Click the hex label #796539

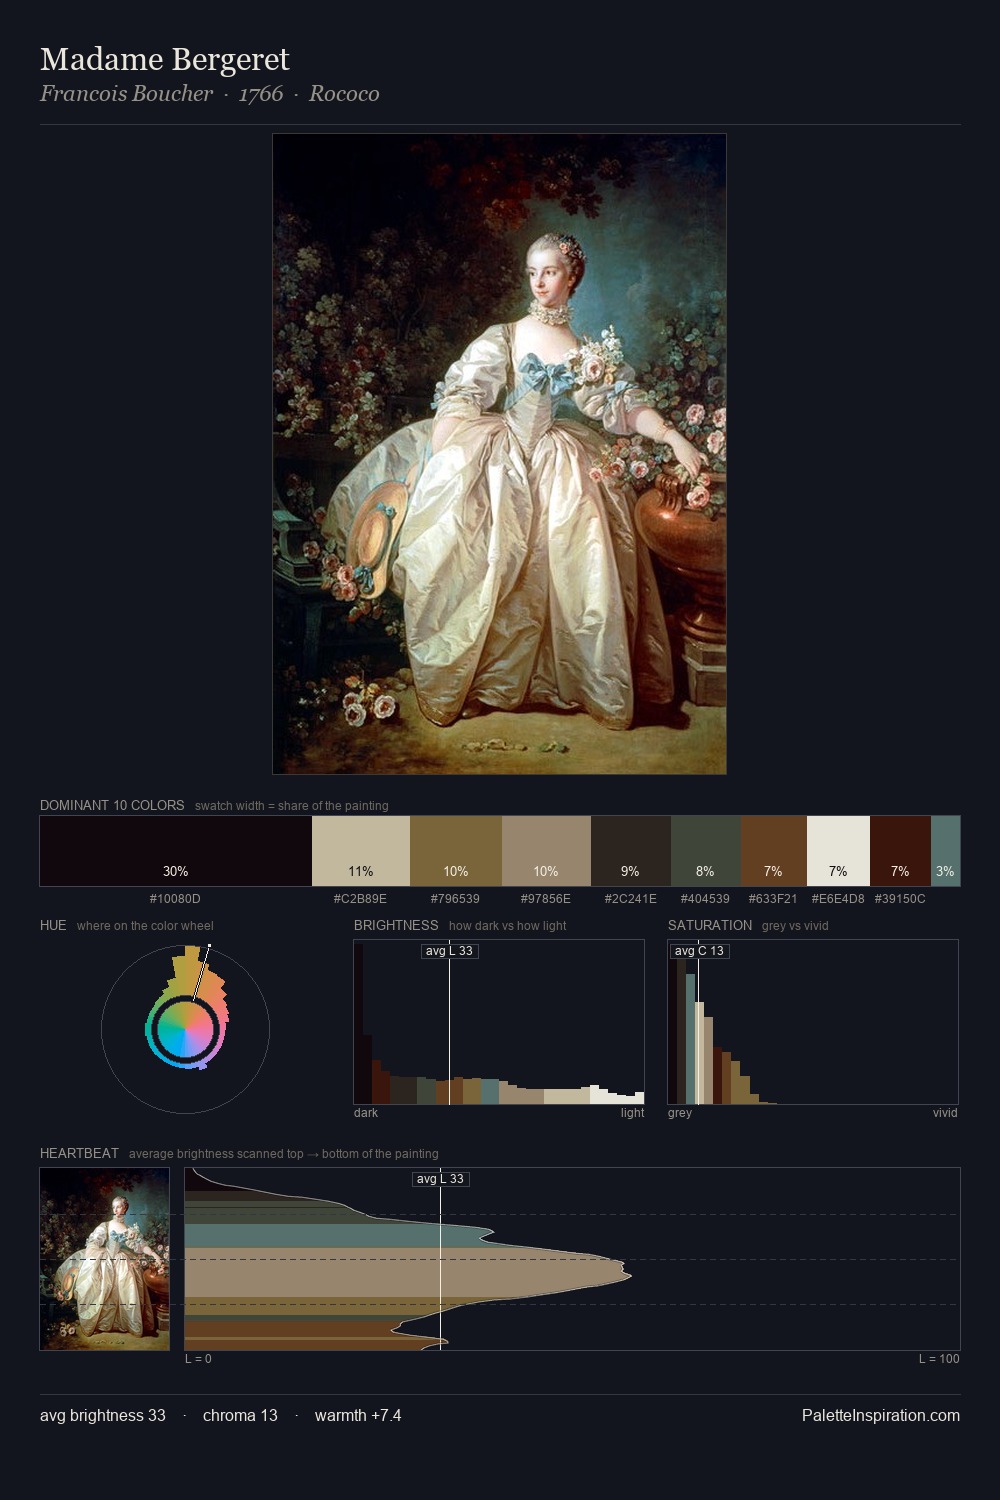point(455,899)
